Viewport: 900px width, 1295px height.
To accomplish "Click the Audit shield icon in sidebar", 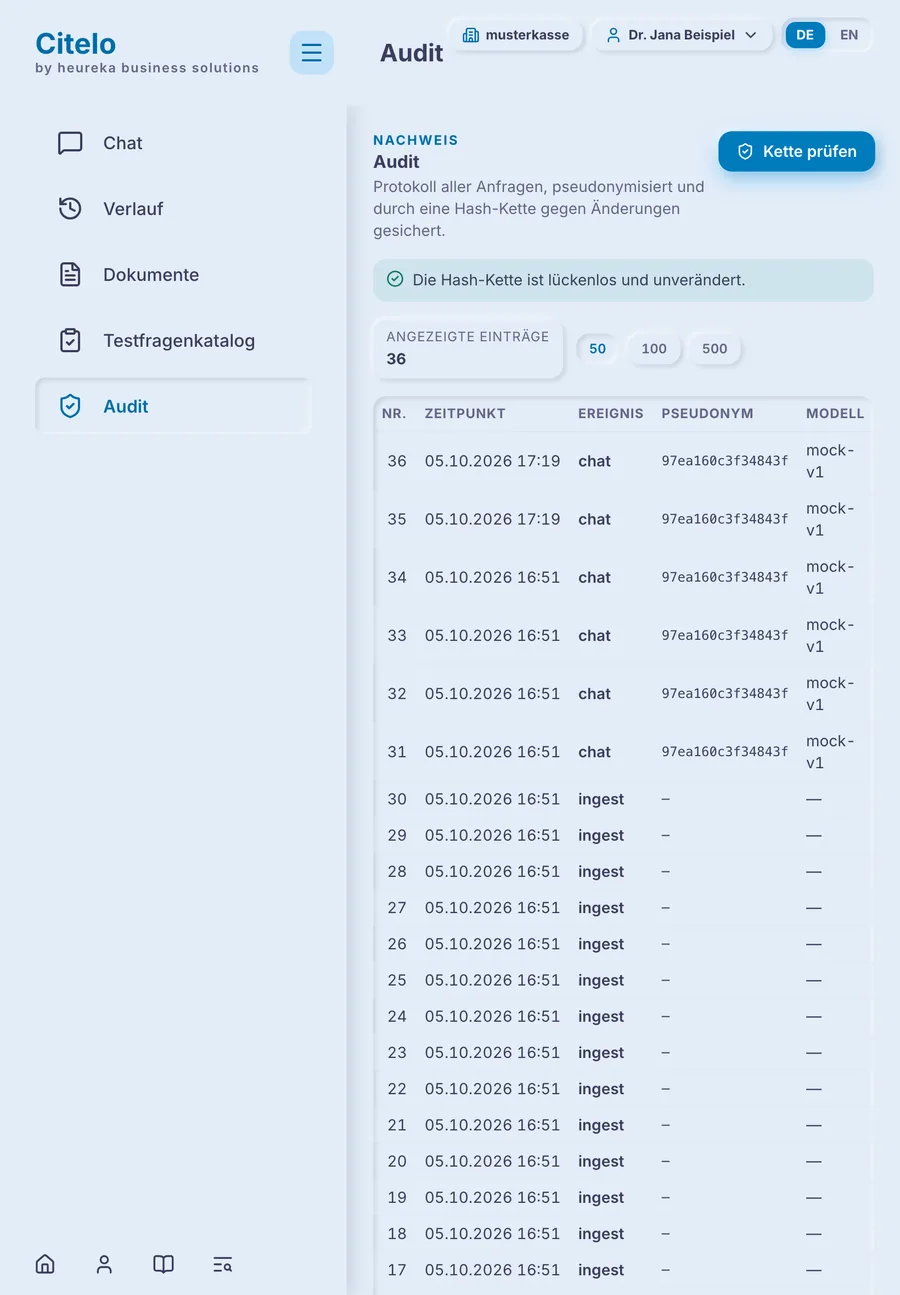I will pyautogui.click(x=70, y=406).
